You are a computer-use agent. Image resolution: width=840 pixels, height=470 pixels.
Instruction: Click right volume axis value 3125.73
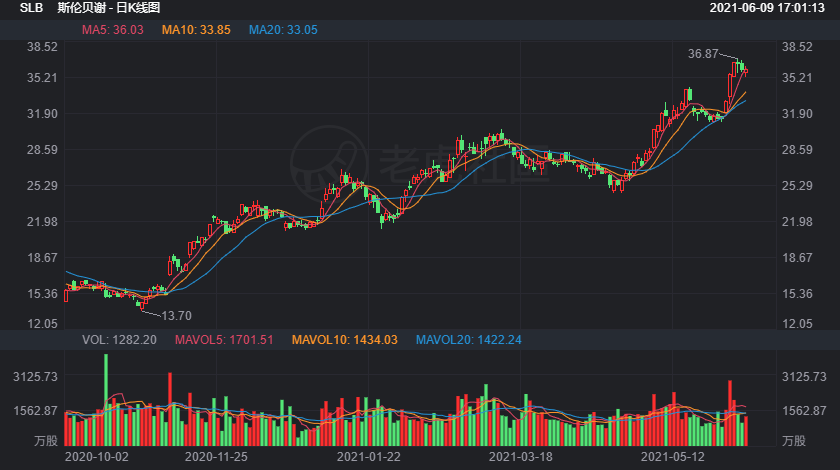[804, 377]
